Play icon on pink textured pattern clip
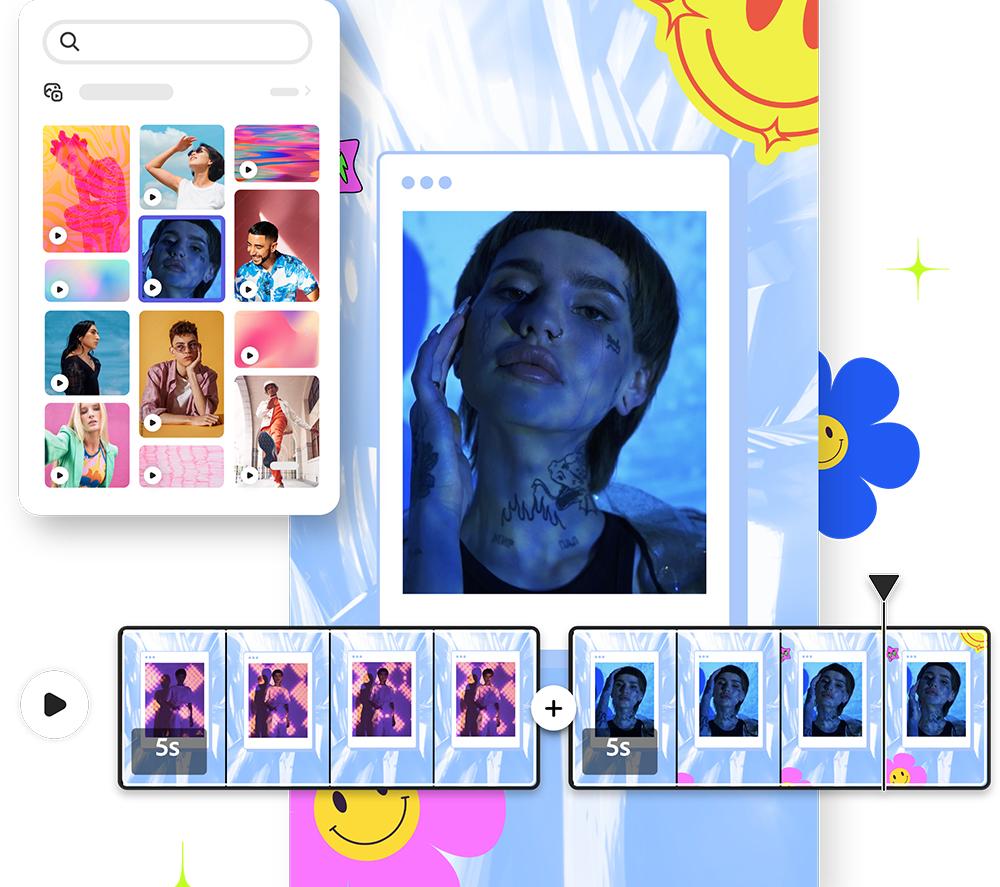 tap(152, 475)
